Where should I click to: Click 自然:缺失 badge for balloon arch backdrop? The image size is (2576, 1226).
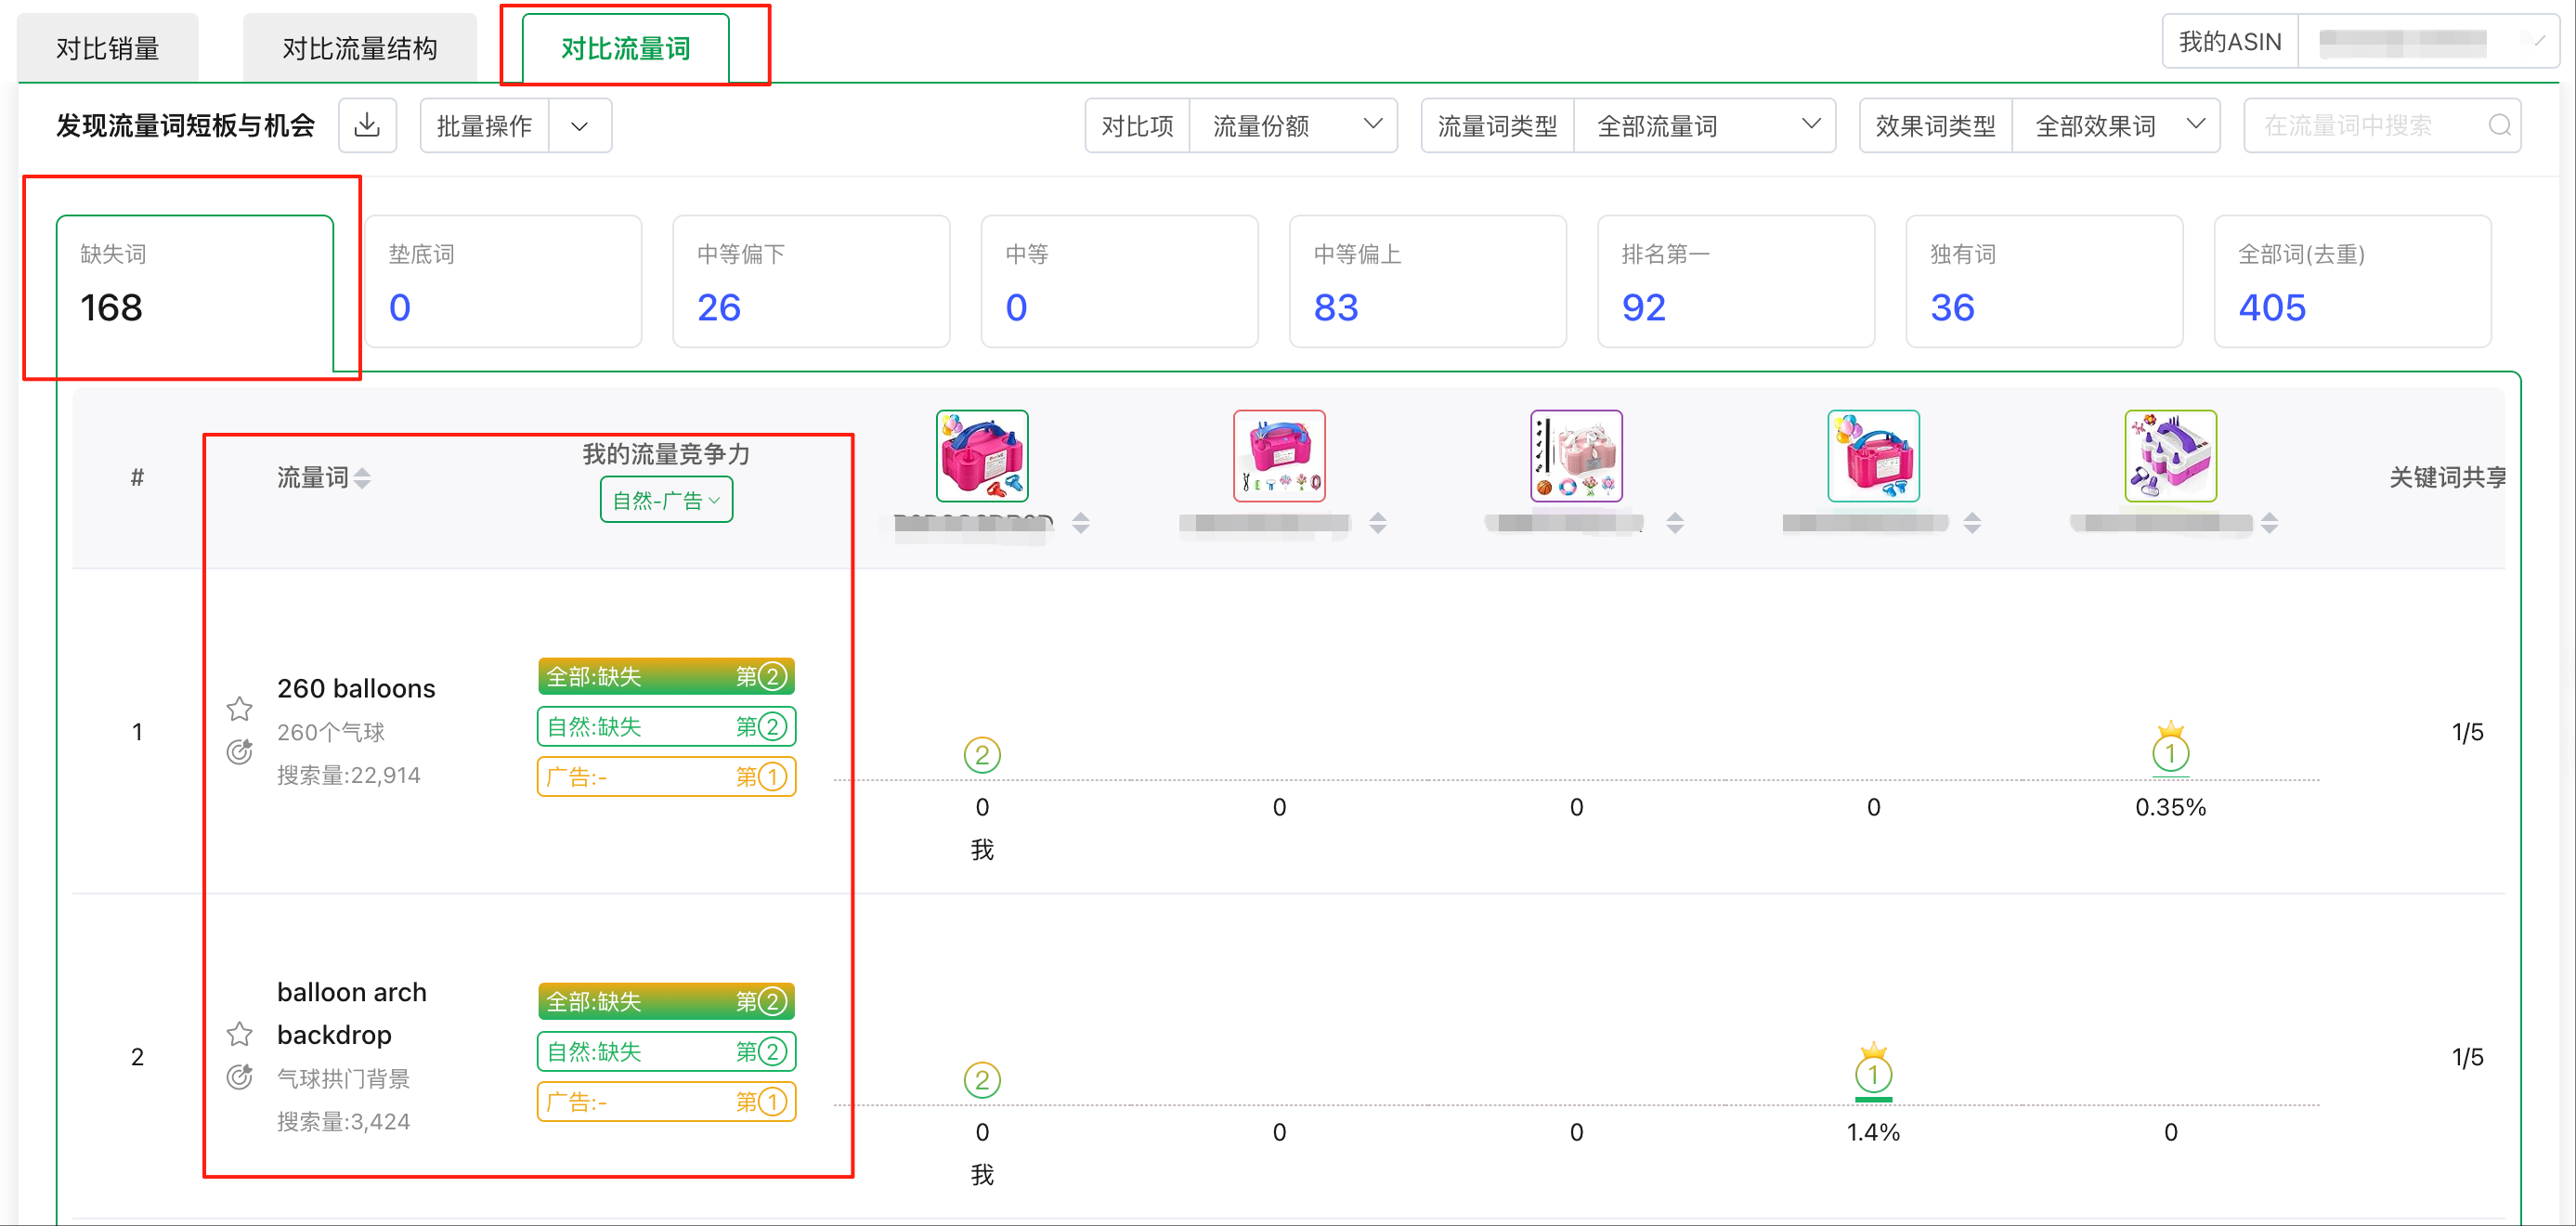tap(666, 1051)
